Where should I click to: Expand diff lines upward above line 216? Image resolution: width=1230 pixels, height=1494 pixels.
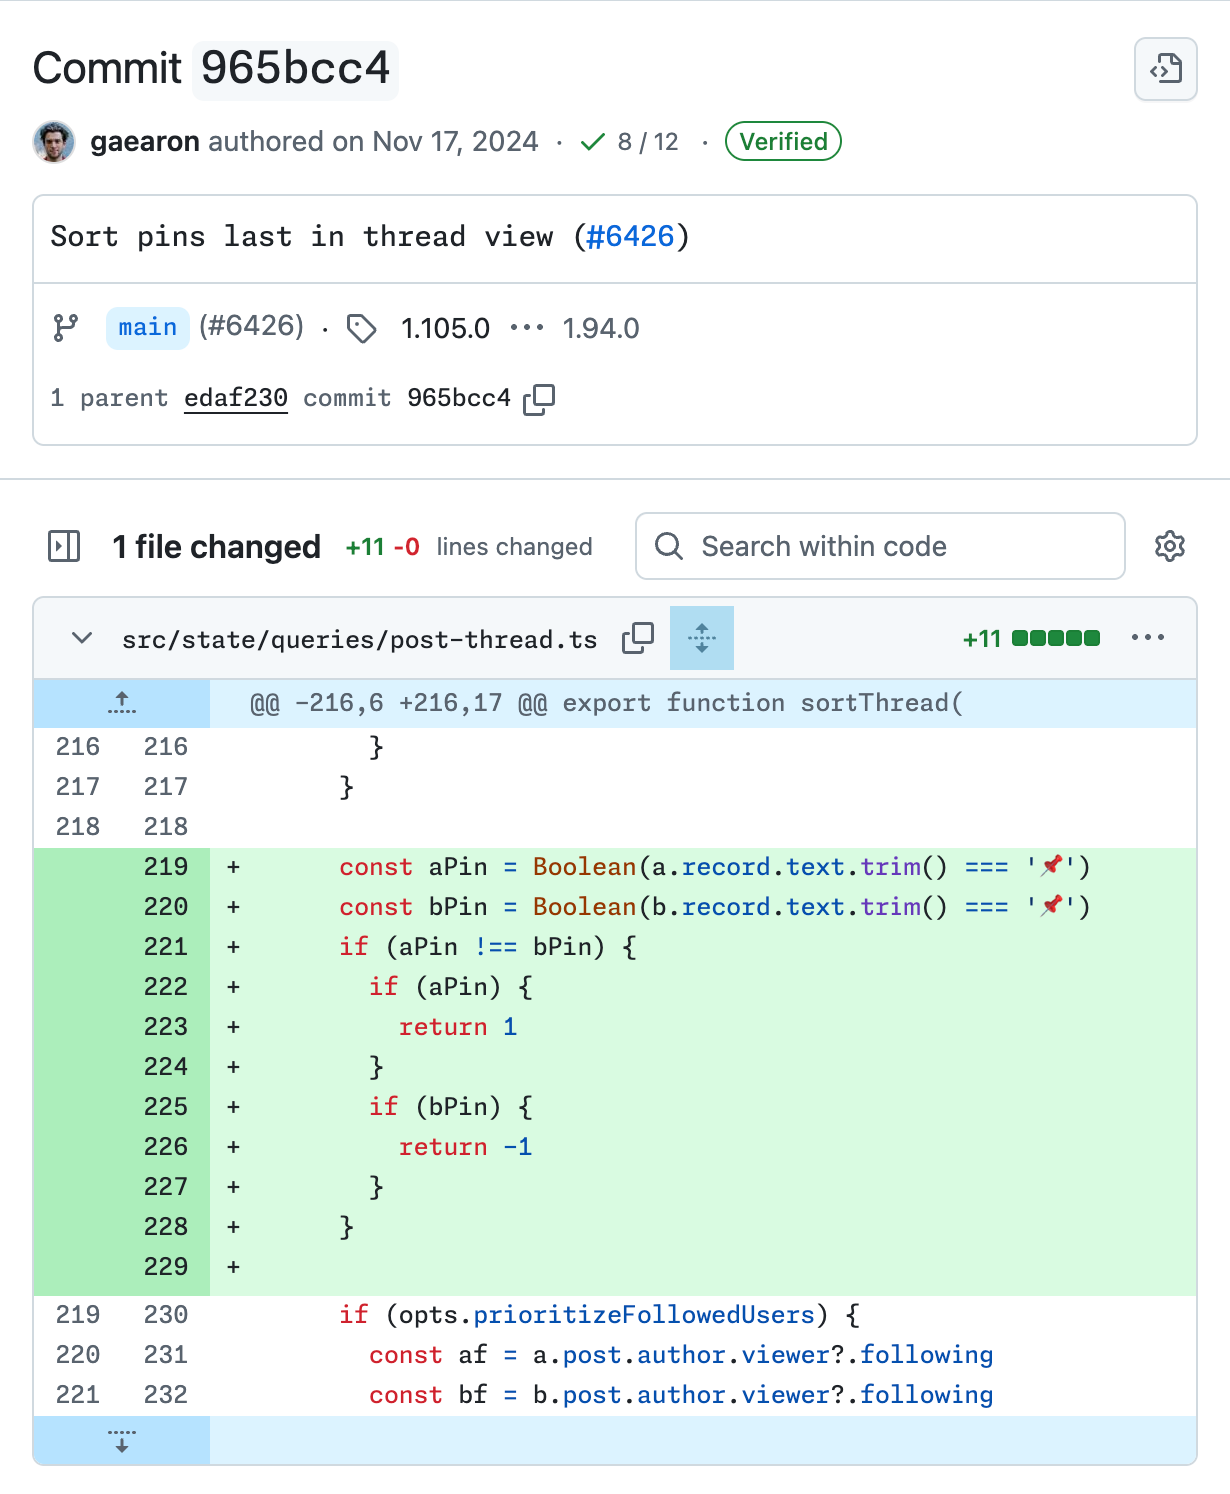[122, 703]
